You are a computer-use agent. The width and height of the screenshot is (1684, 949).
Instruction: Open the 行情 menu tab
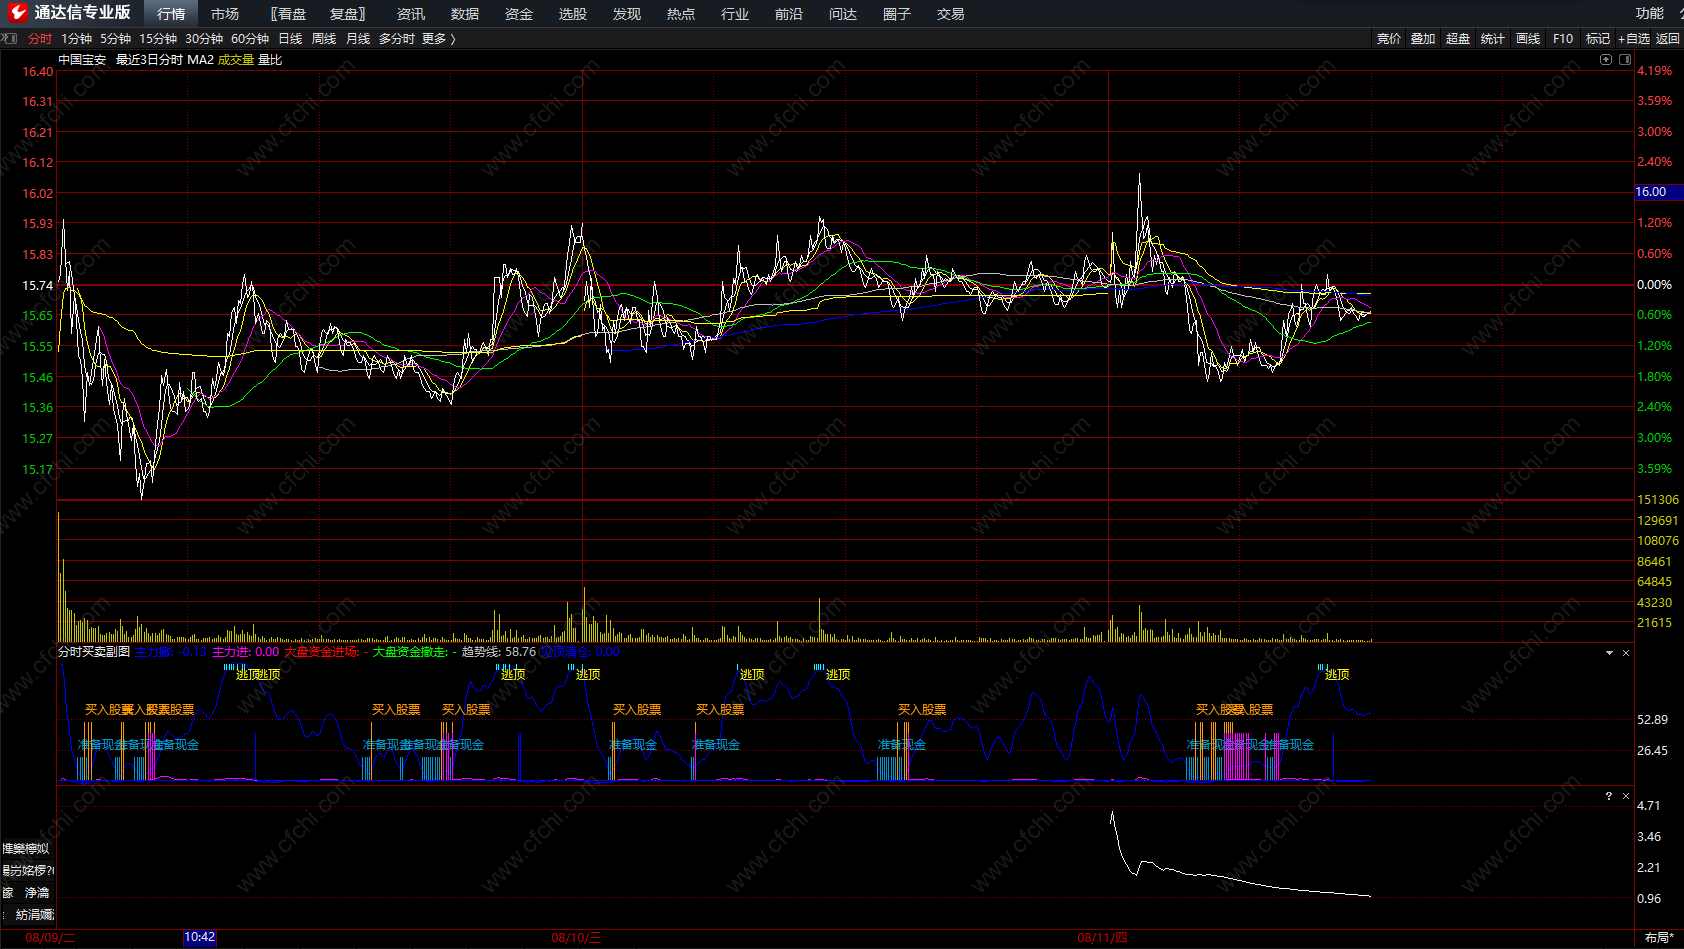(x=171, y=14)
